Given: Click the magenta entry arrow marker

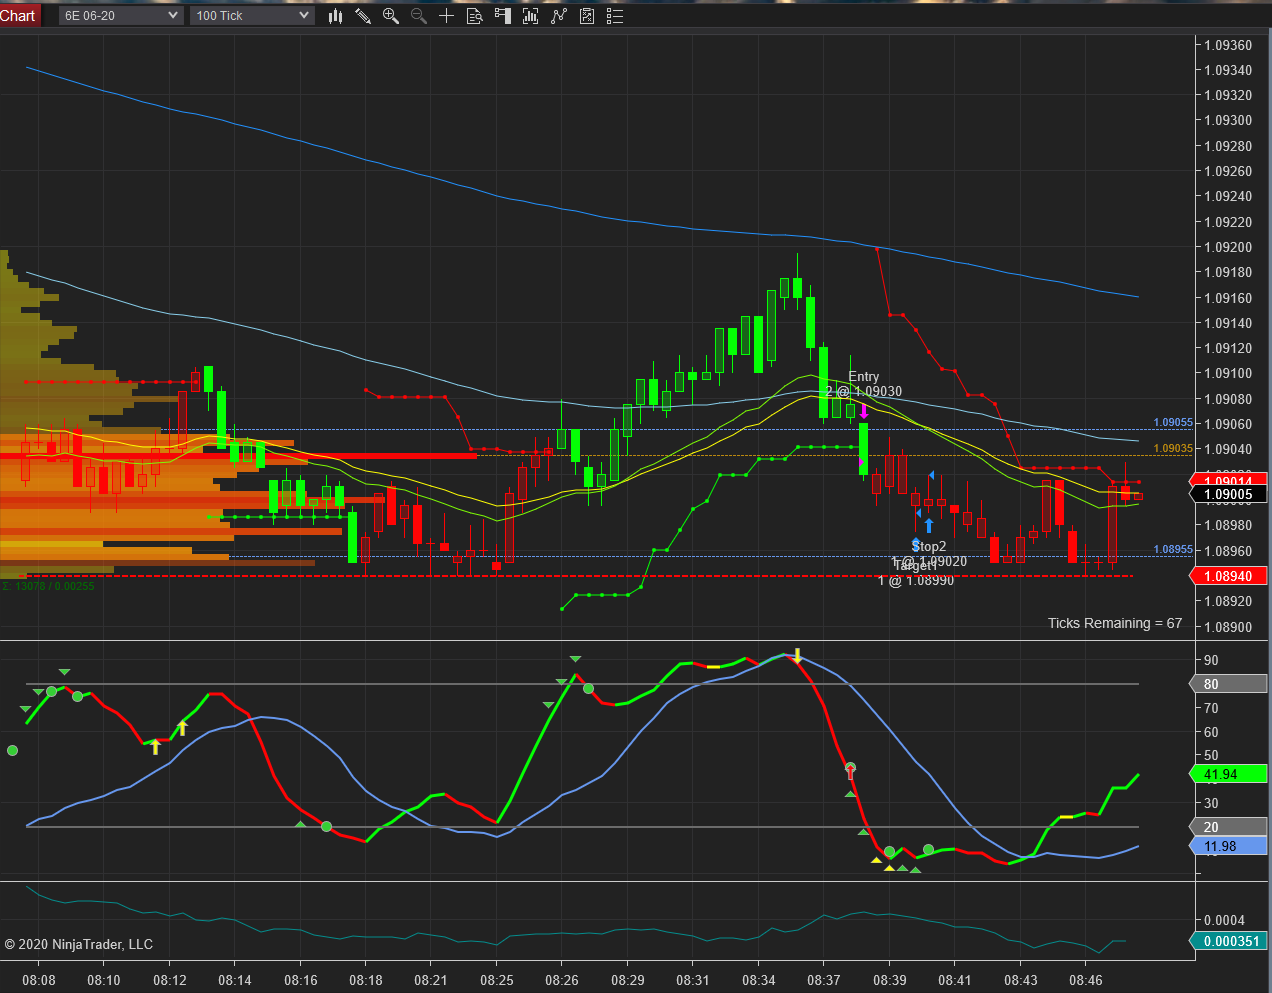Looking at the screenshot, I should (864, 411).
